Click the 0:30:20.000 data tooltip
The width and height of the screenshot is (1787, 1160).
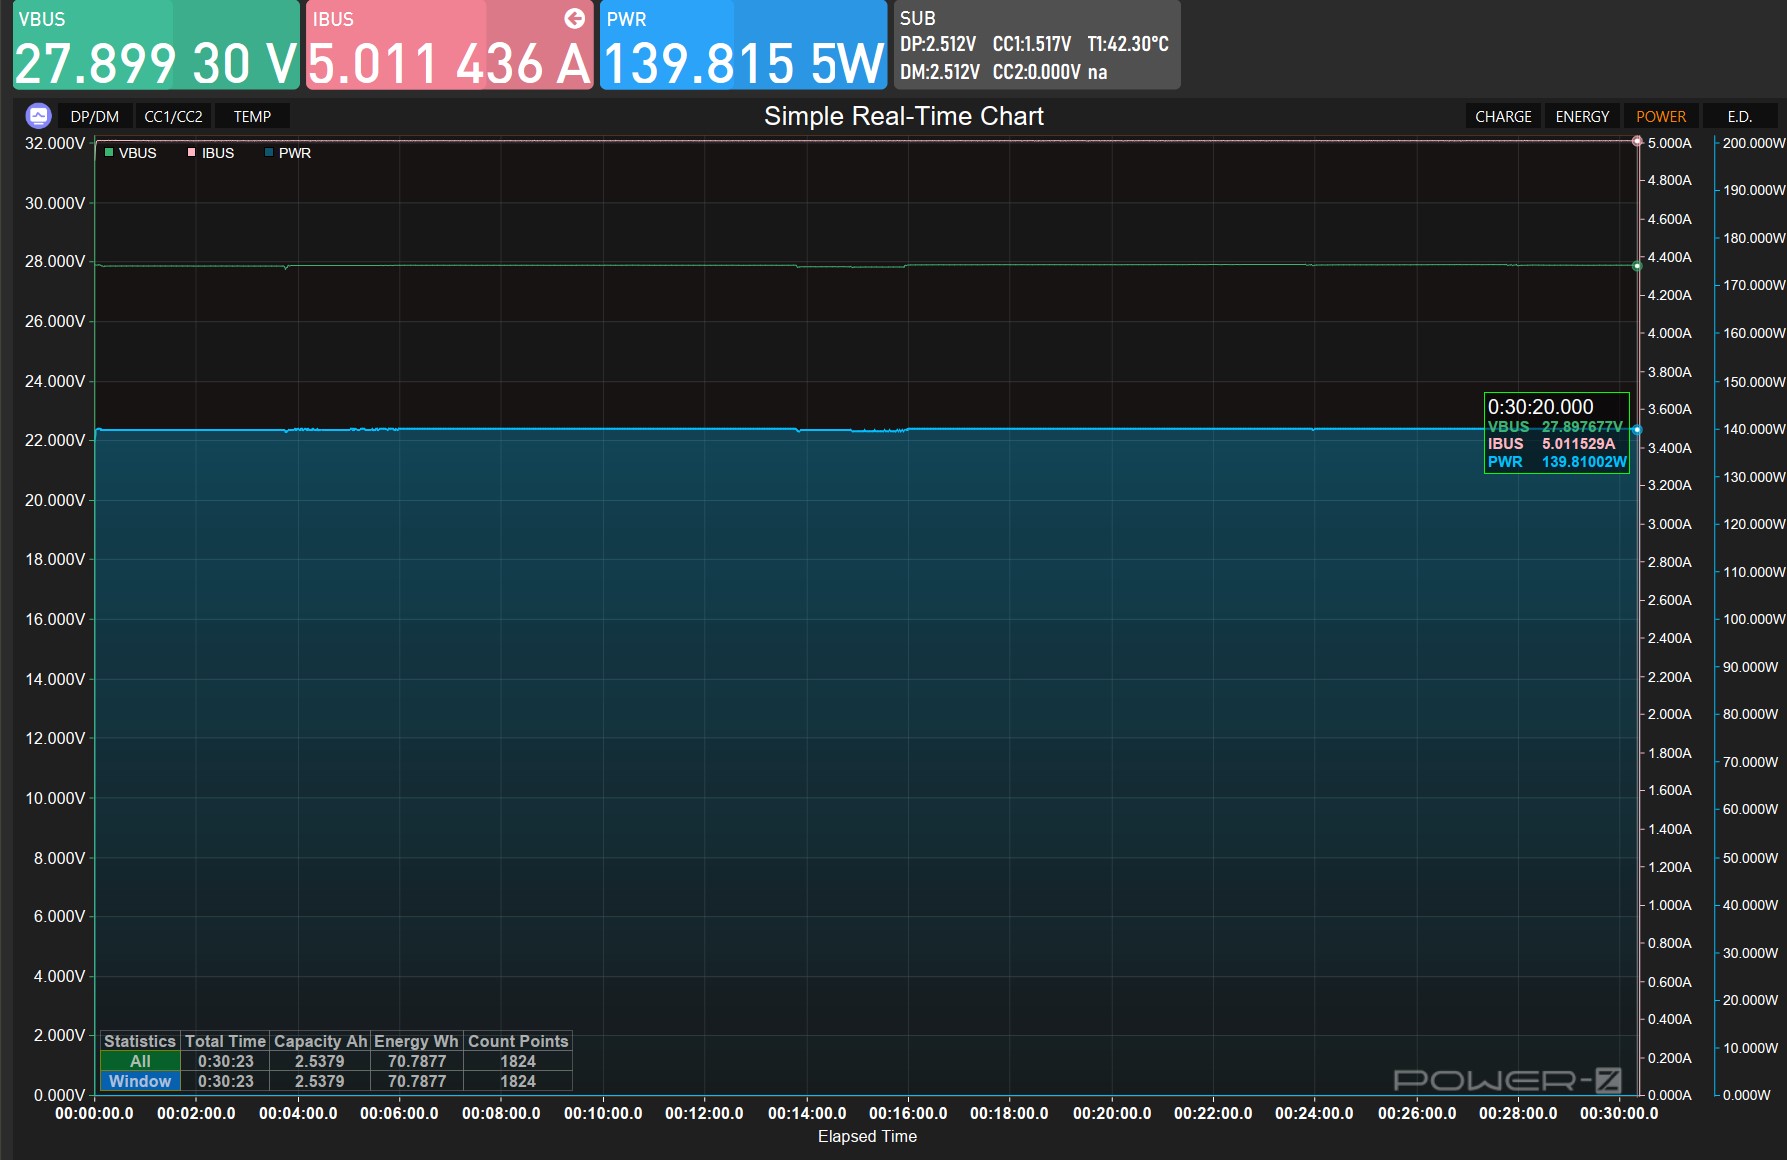point(1556,433)
